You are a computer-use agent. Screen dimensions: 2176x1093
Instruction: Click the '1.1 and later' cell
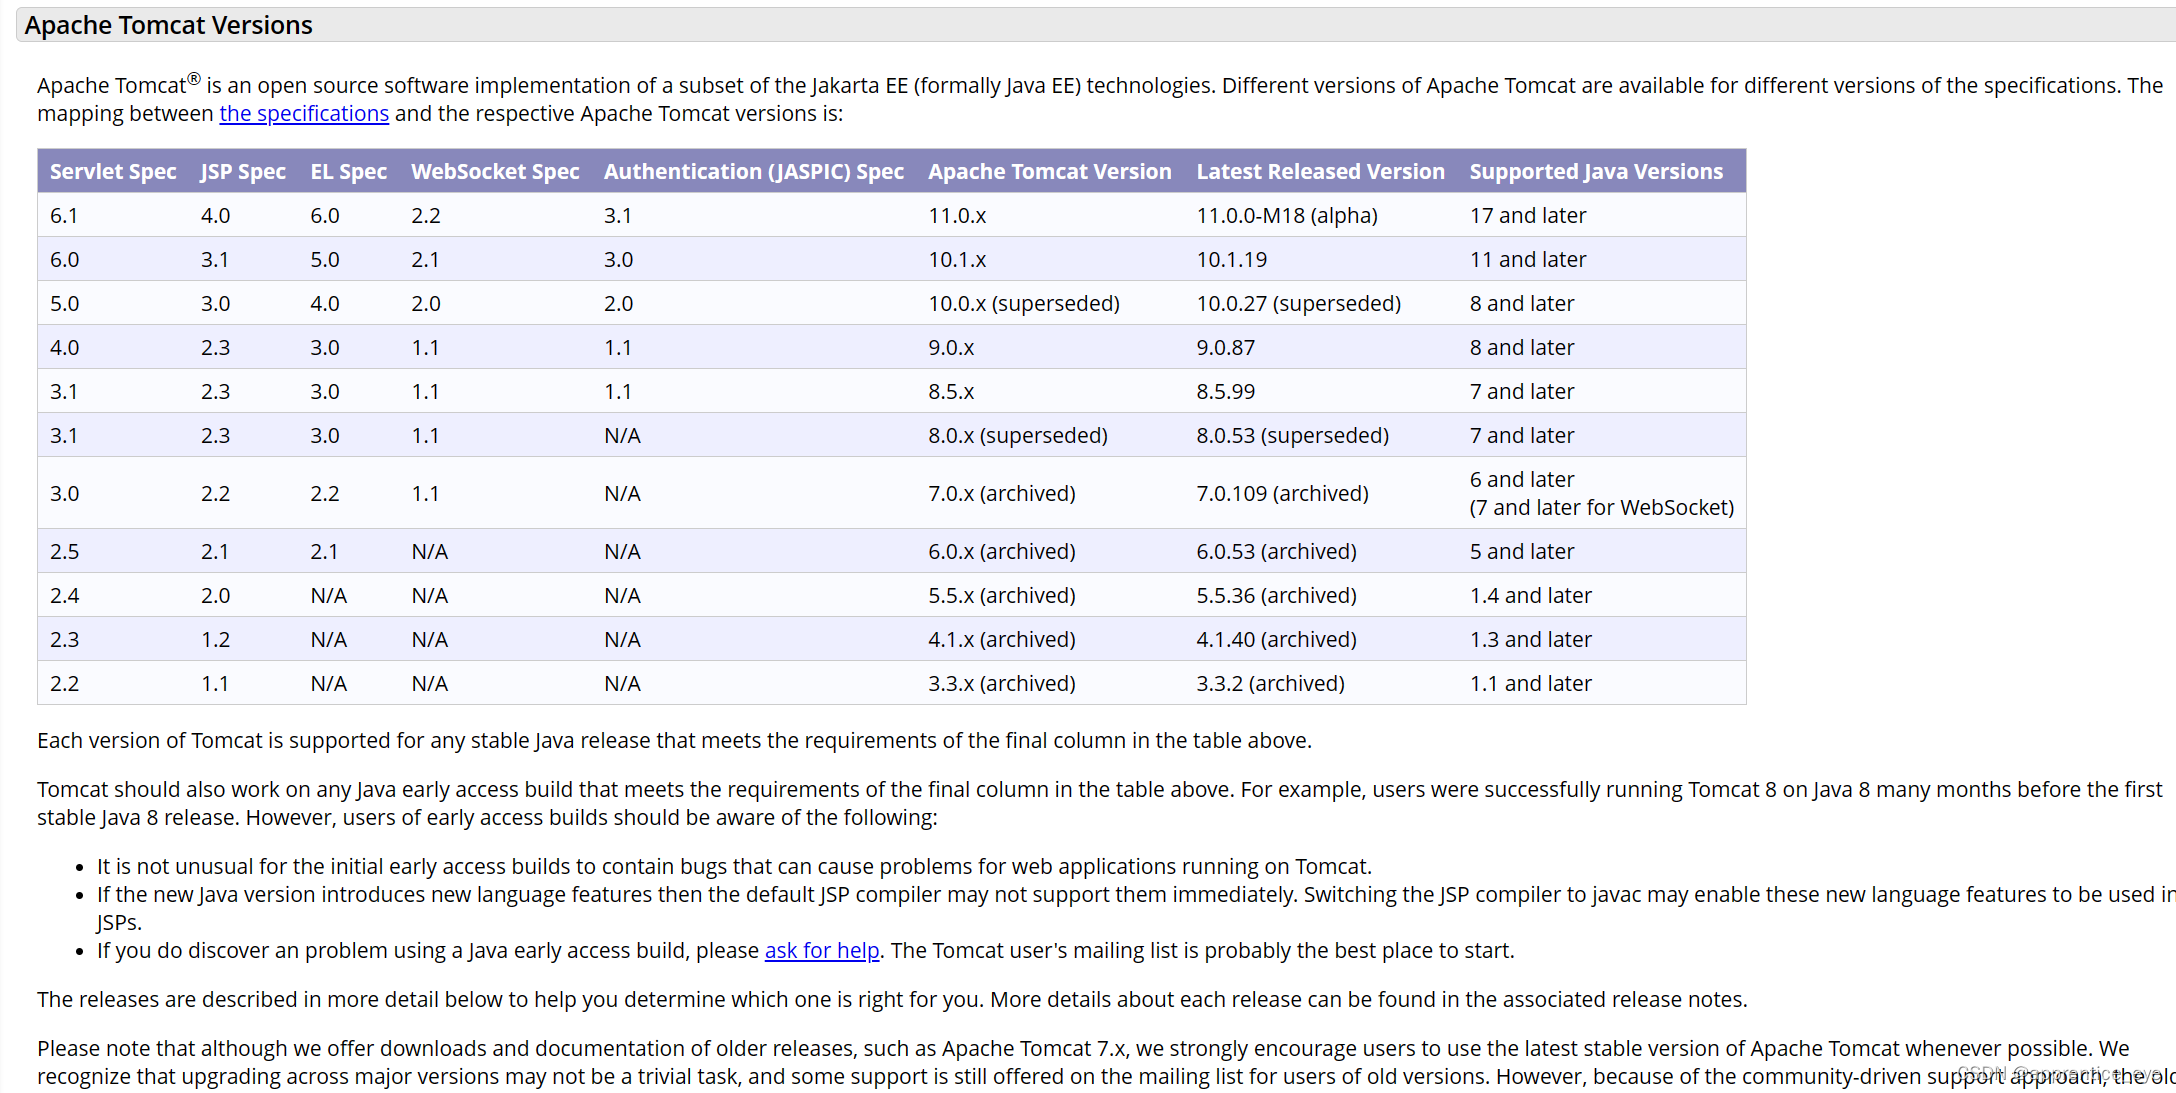click(1531, 684)
